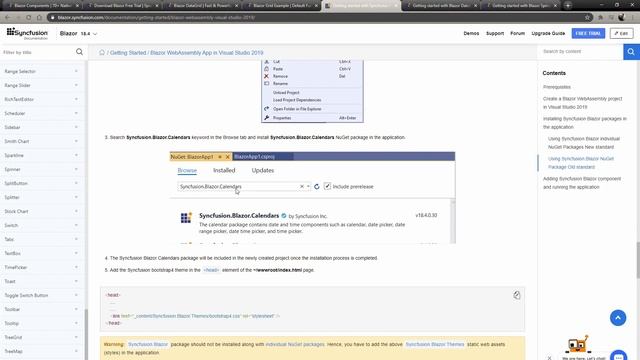Open the TimePicker sidebar item
This screenshot has height=360, width=640.
click(41, 267)
